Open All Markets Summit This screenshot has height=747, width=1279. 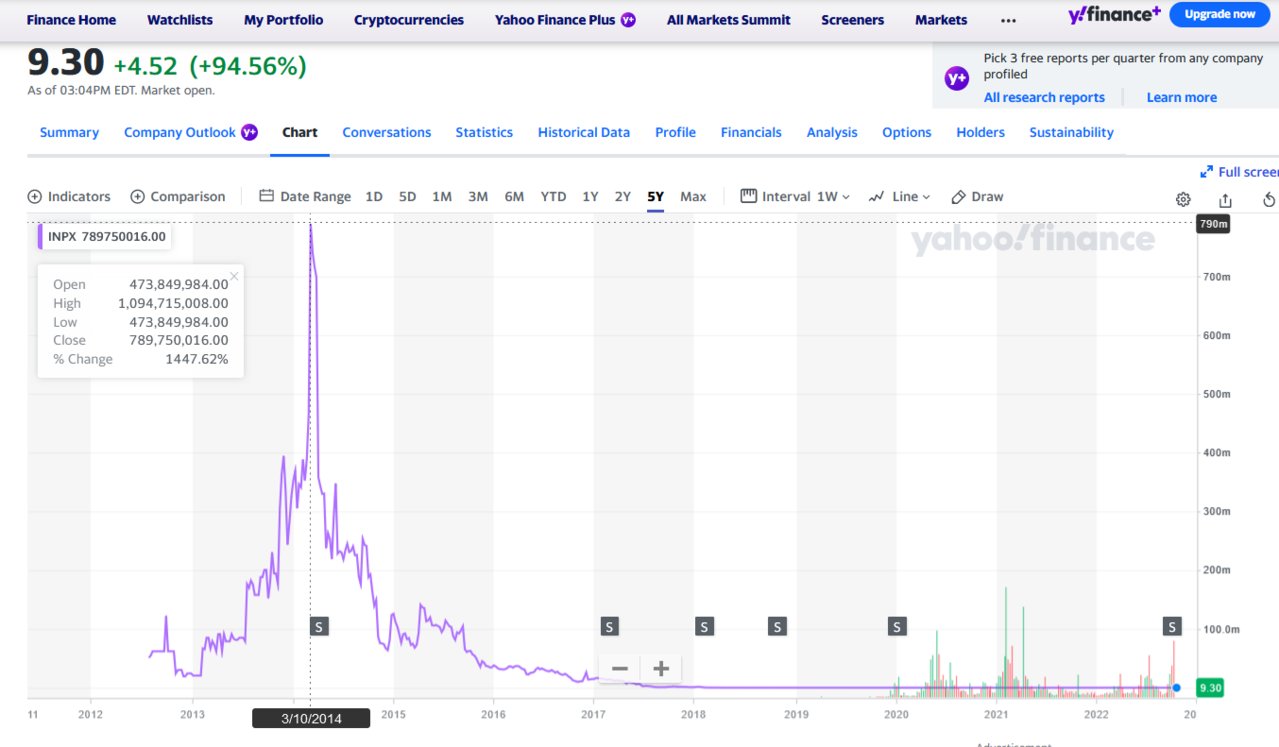coord(728,20)
